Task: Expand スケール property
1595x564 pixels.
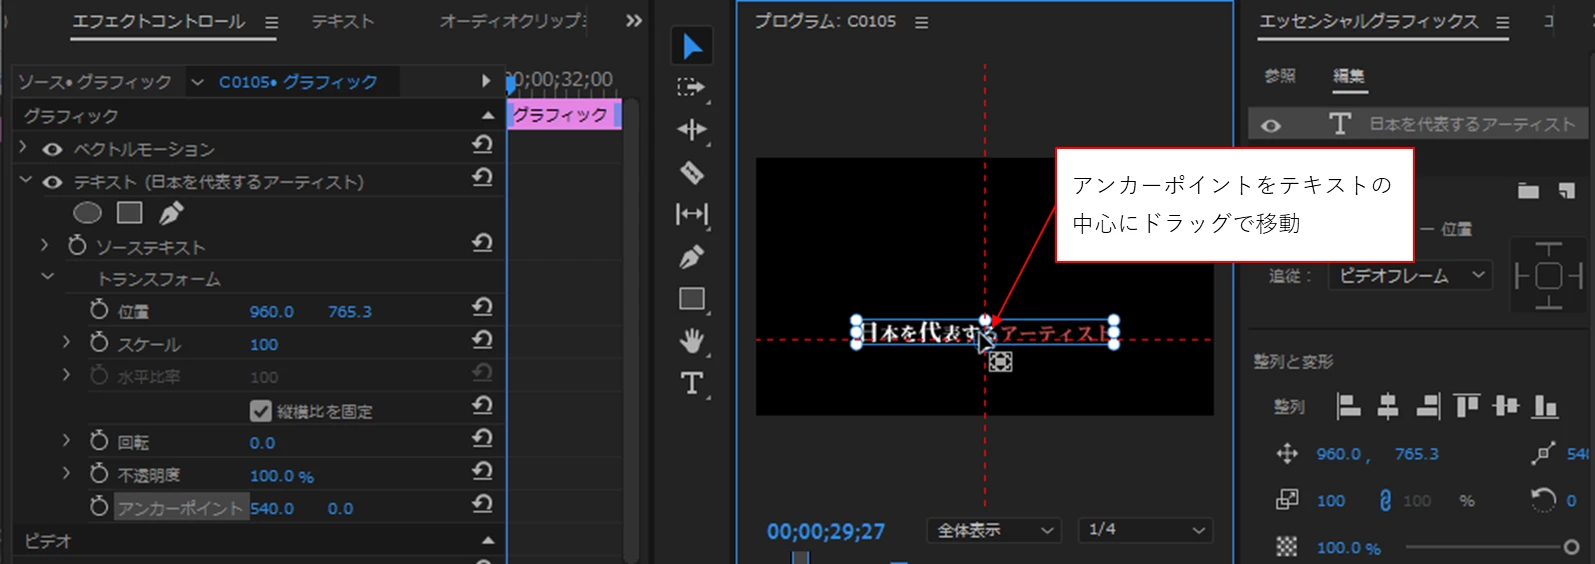Action: 67,342
